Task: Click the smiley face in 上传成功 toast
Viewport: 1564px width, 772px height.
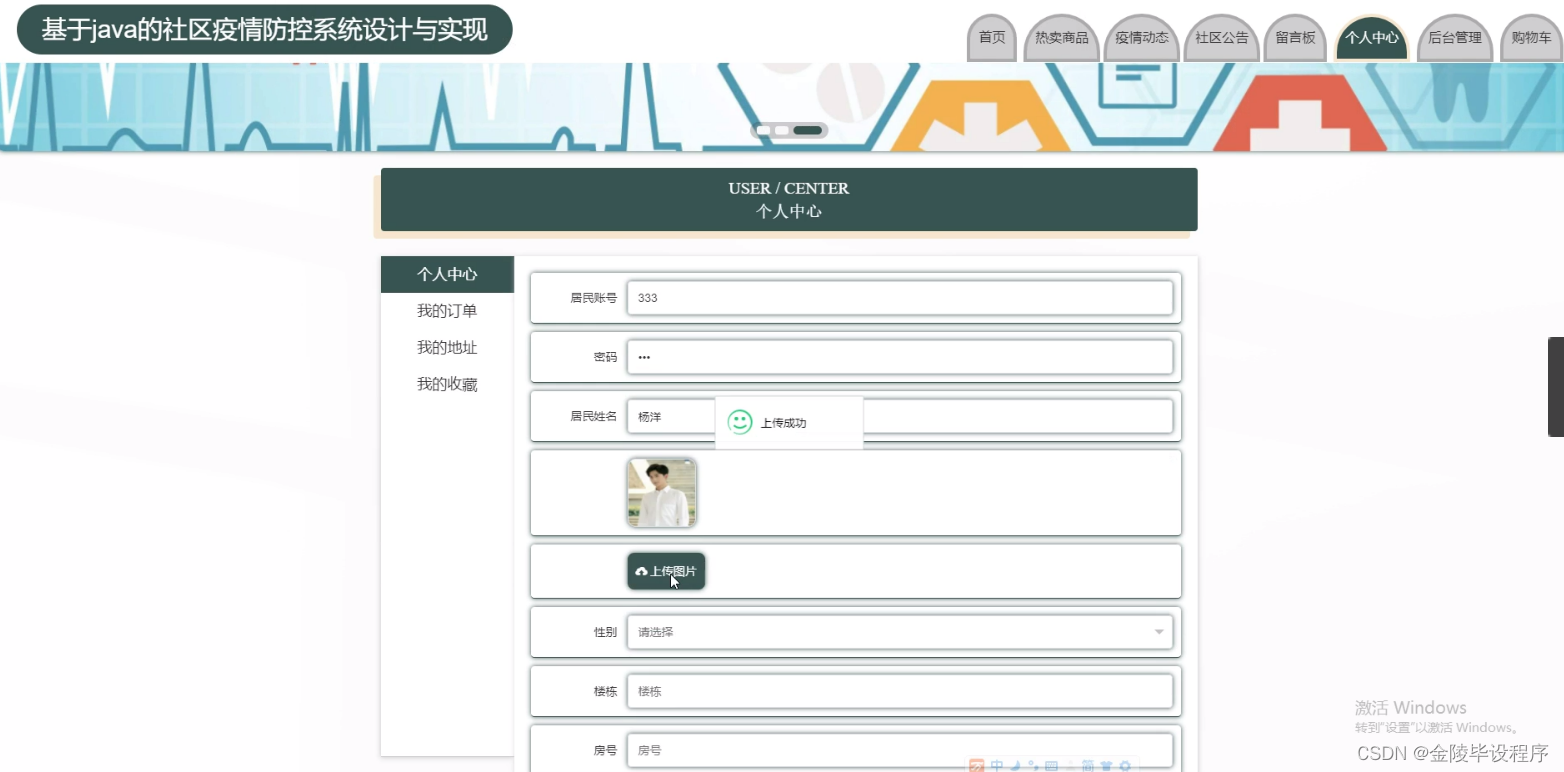Action: click(x=739, y=422)
